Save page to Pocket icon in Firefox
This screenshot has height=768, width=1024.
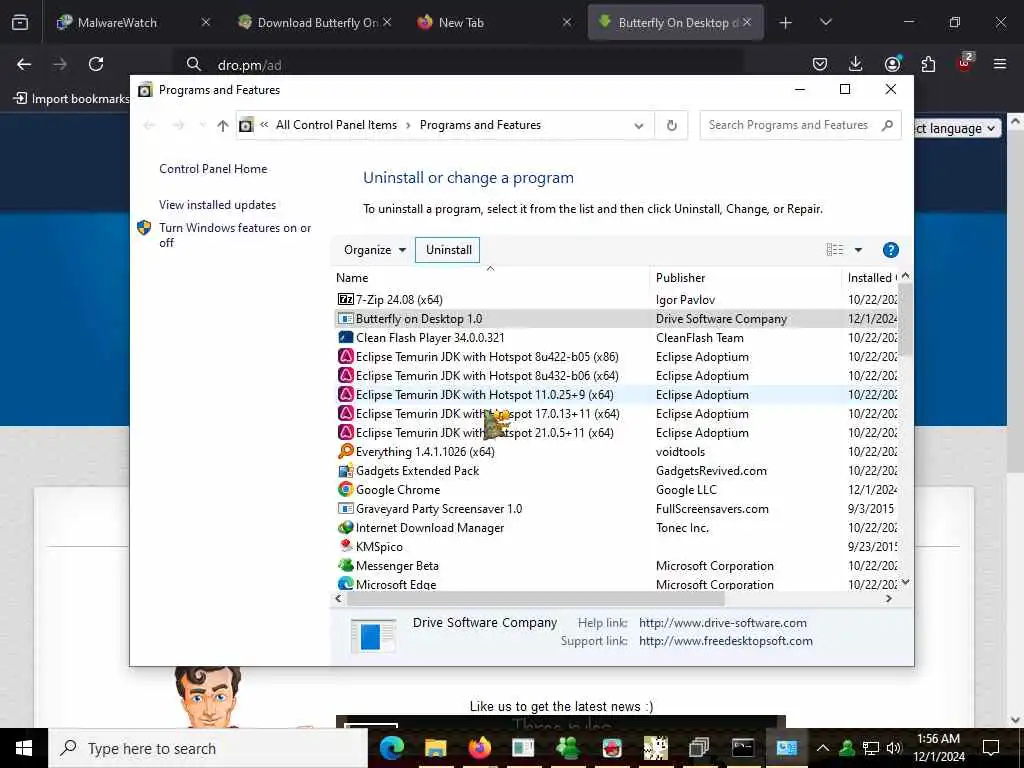pos(820,64)
